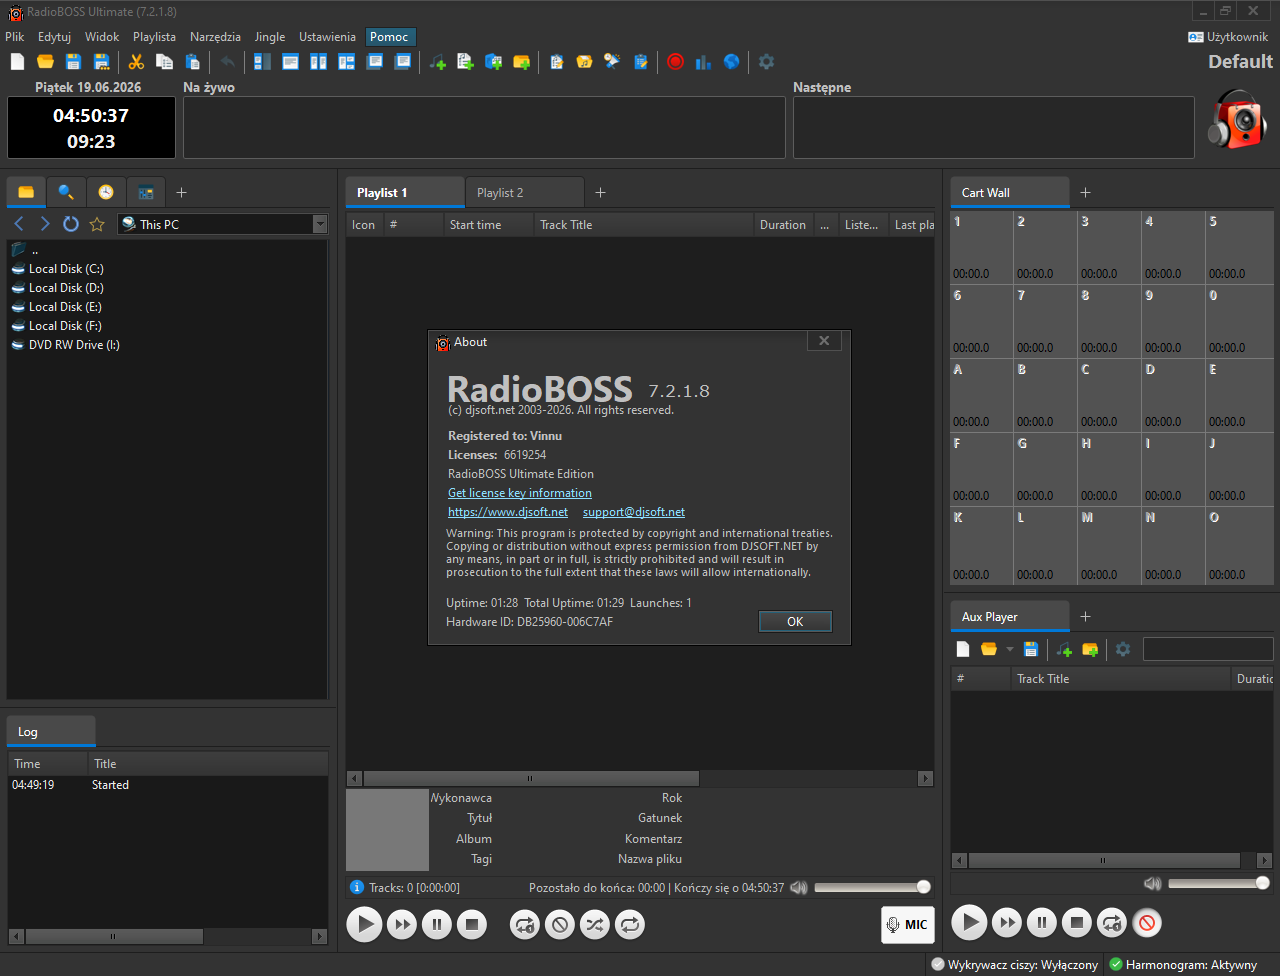
Task: Open Local Disk (E:) in file browser
Action: [66, 307]
